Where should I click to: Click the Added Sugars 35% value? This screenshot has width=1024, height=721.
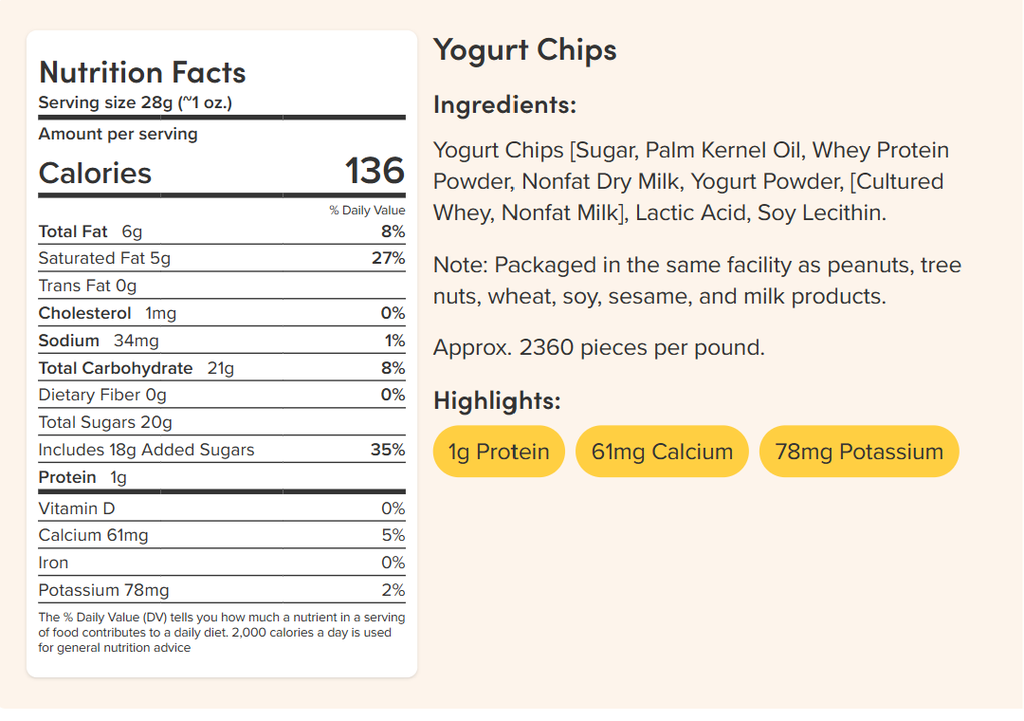(x=388, y=450)
